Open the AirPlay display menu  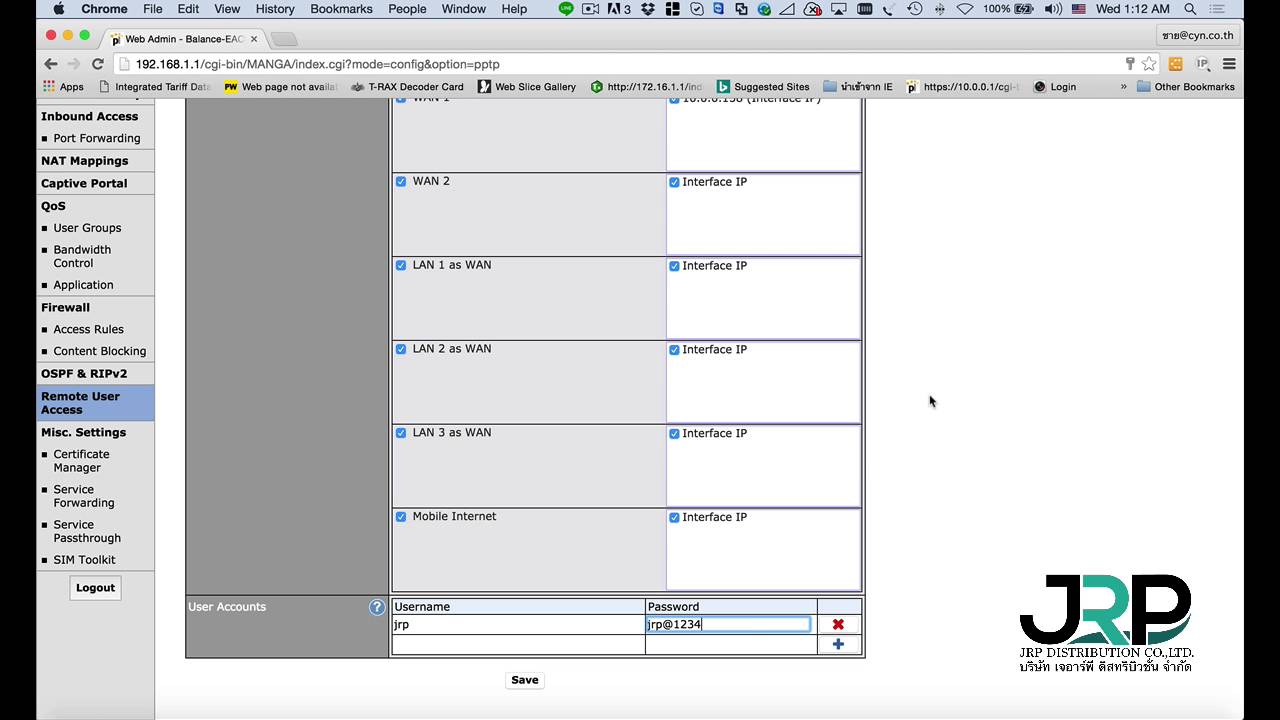point(838,9)
